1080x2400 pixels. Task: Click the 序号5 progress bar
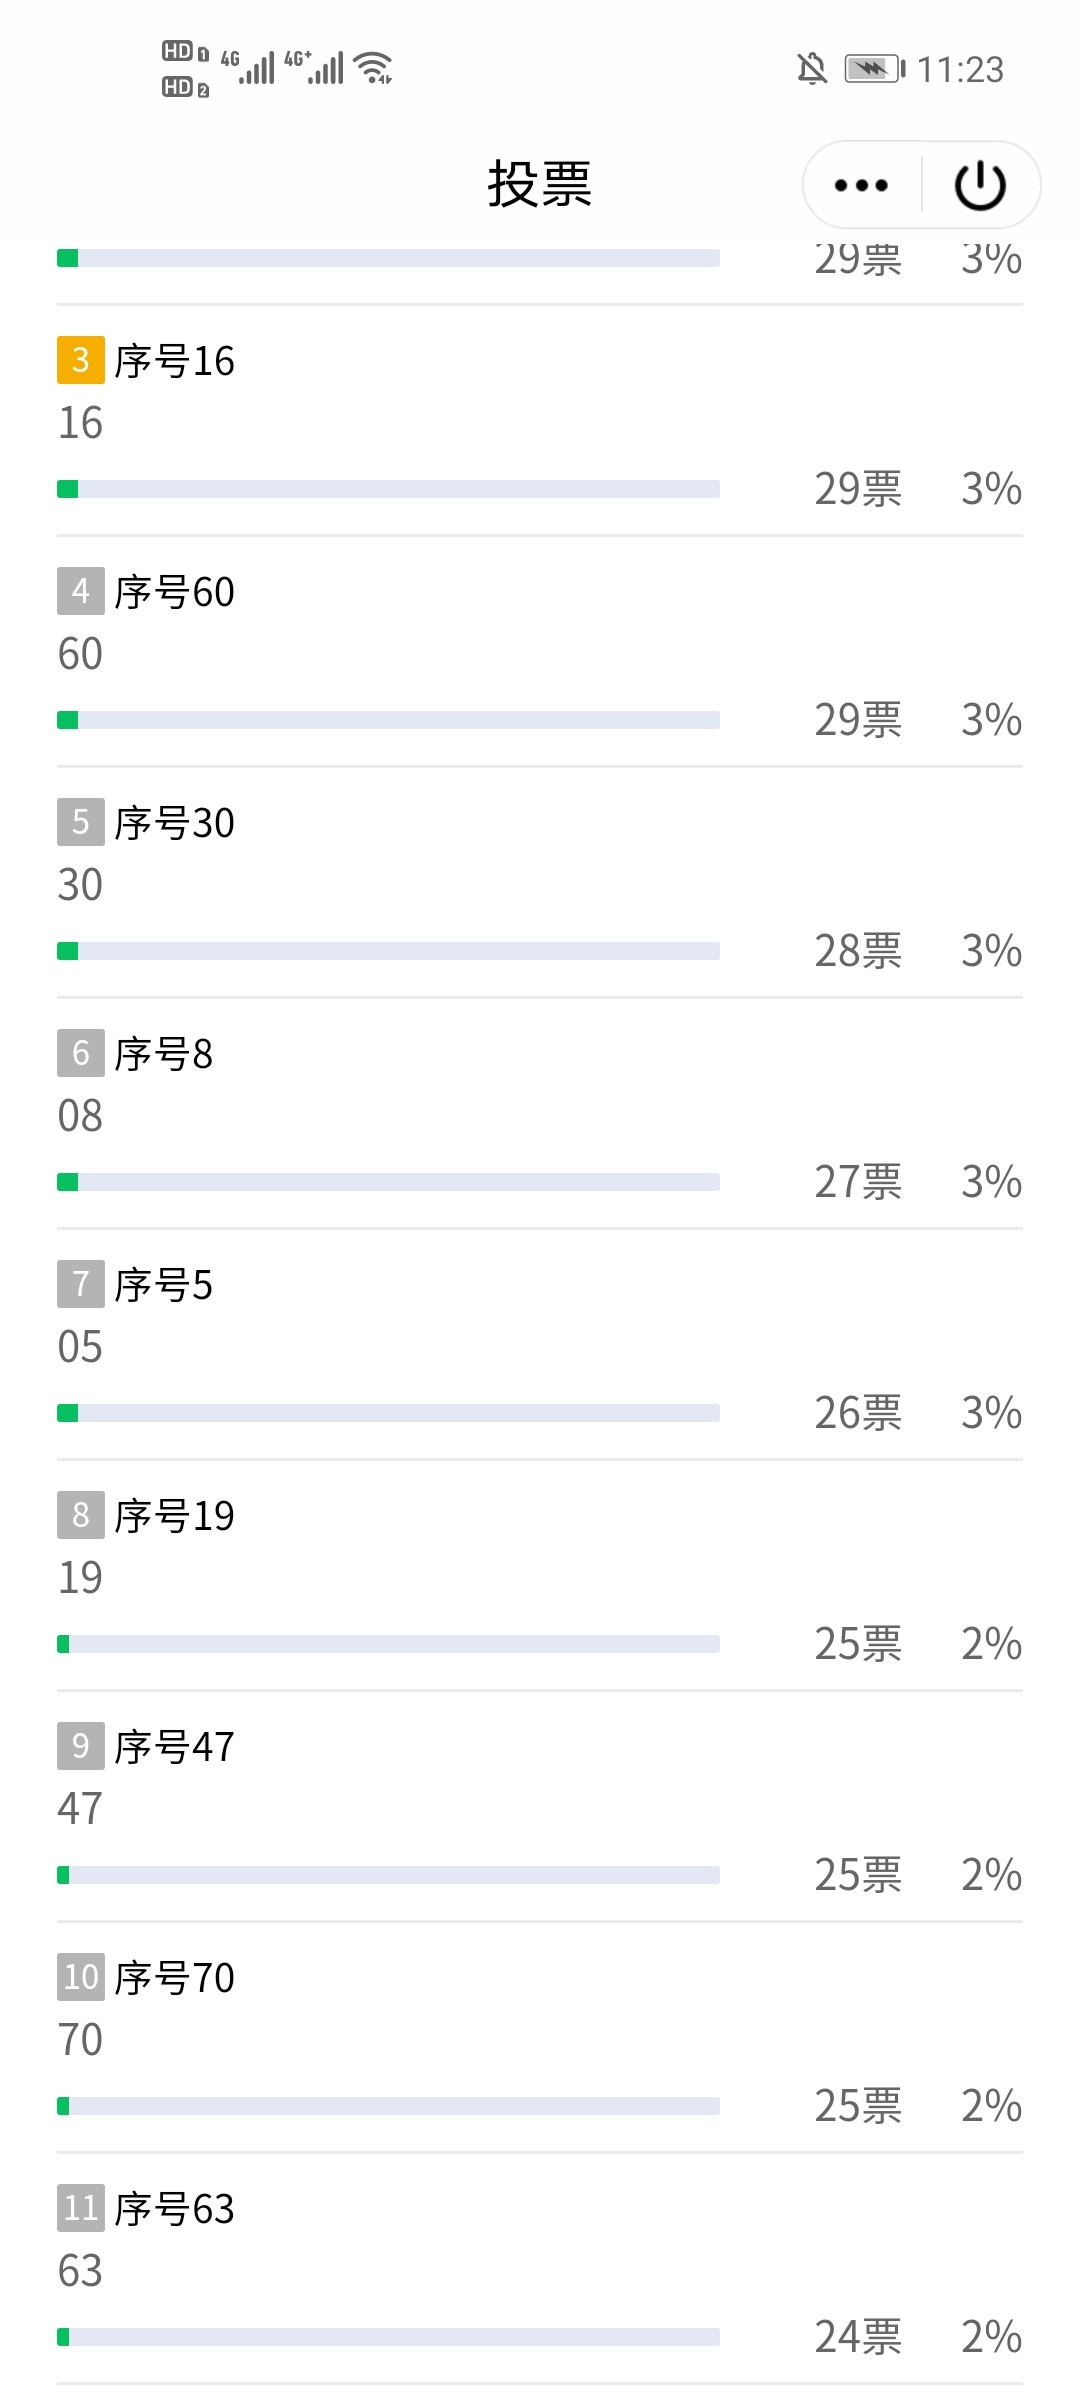click(388, 1413)
